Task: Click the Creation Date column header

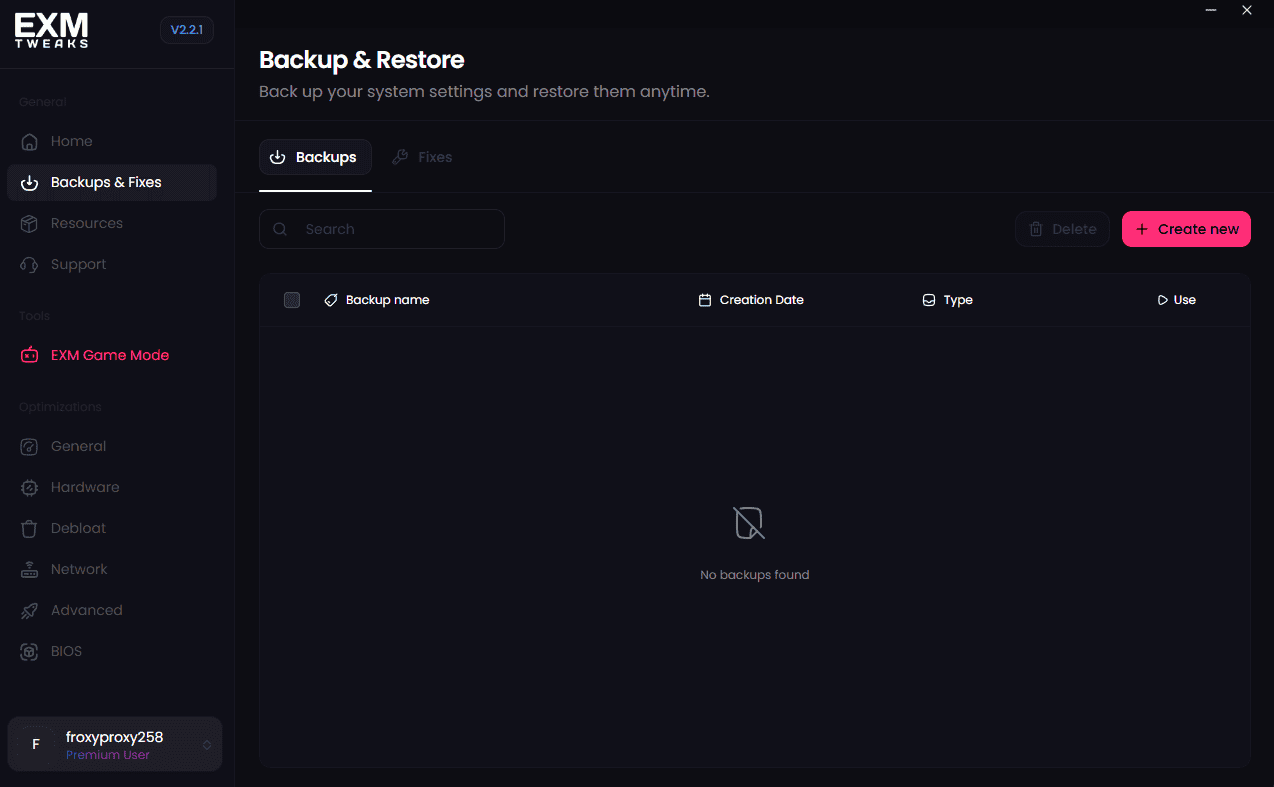Action: point(751,300)
